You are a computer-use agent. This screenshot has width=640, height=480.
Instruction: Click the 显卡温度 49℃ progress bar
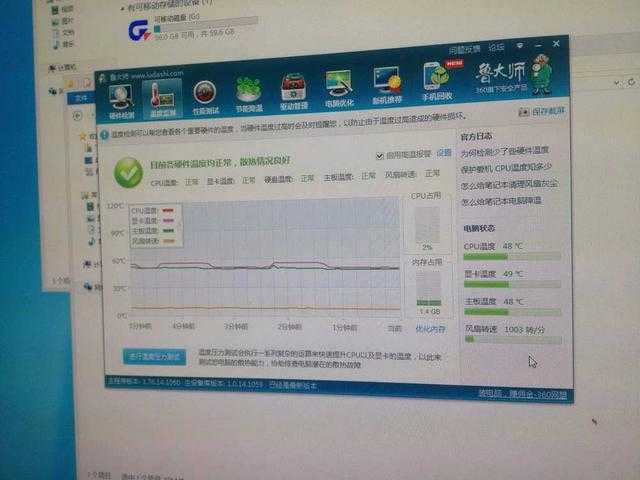coord(512,284)
